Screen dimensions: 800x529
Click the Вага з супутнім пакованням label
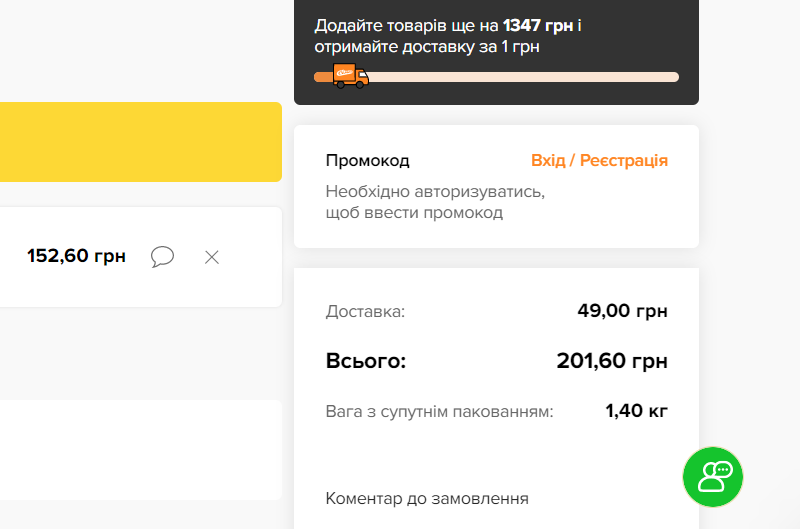pyautogui.click(x=440, y=411)
